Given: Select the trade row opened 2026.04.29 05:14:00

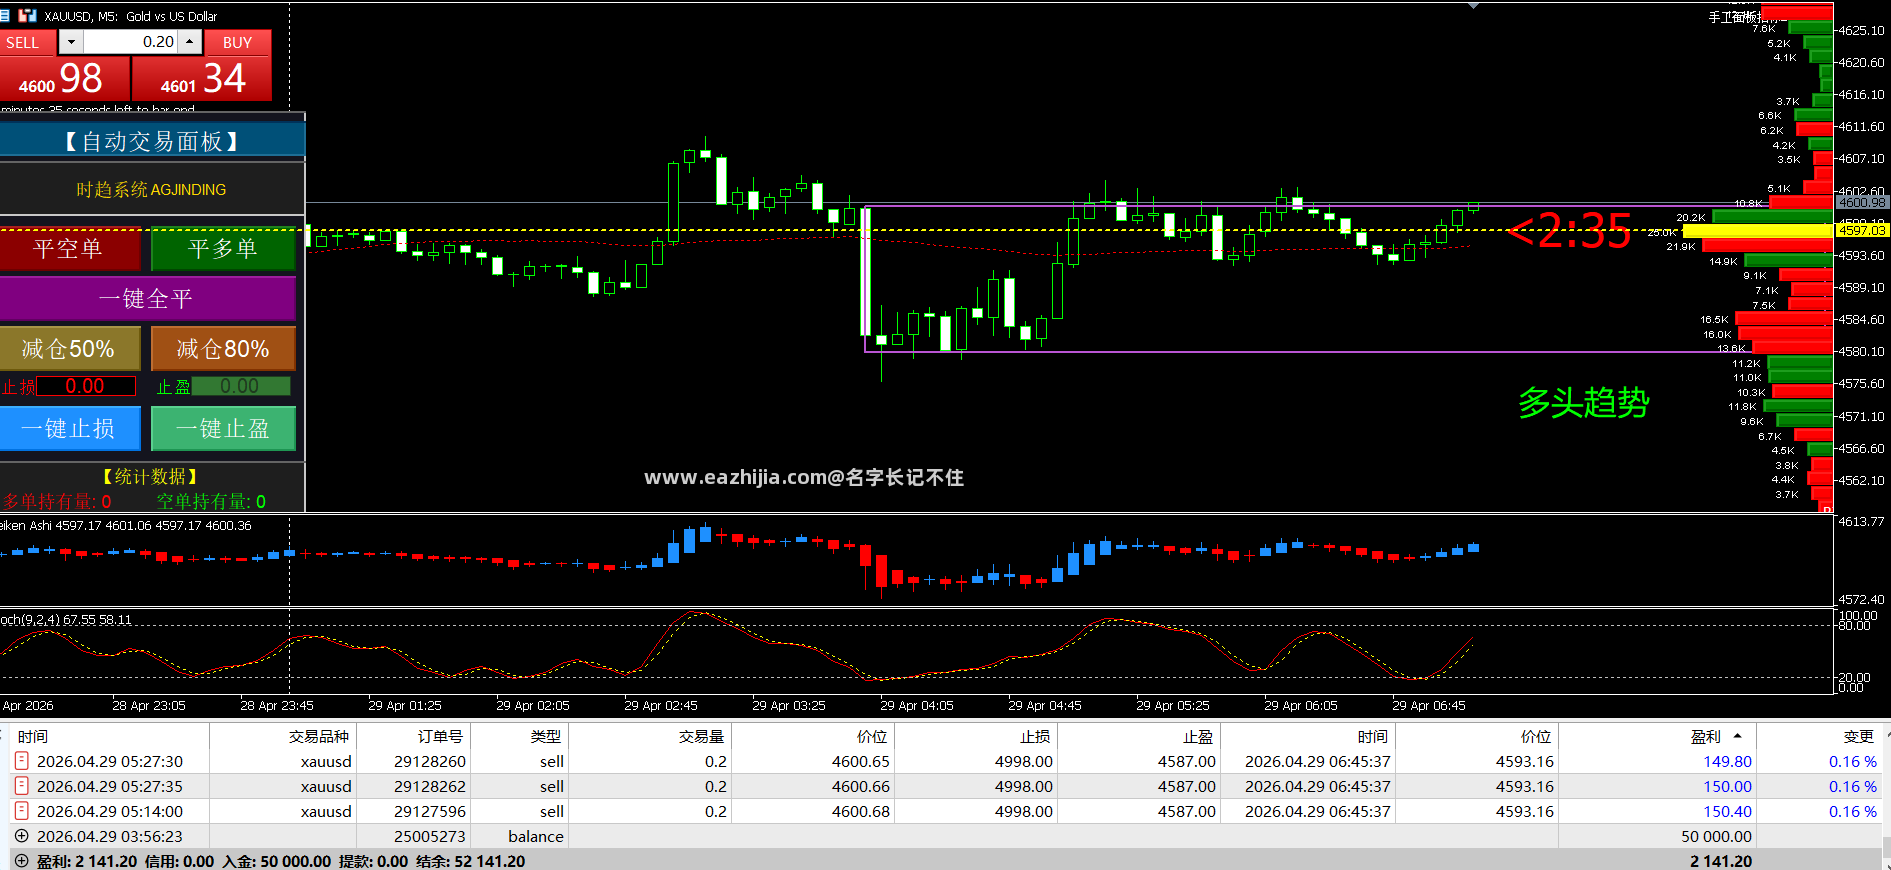Looking at the screenshot, I should pyautogui.click(x=945, y=811).
